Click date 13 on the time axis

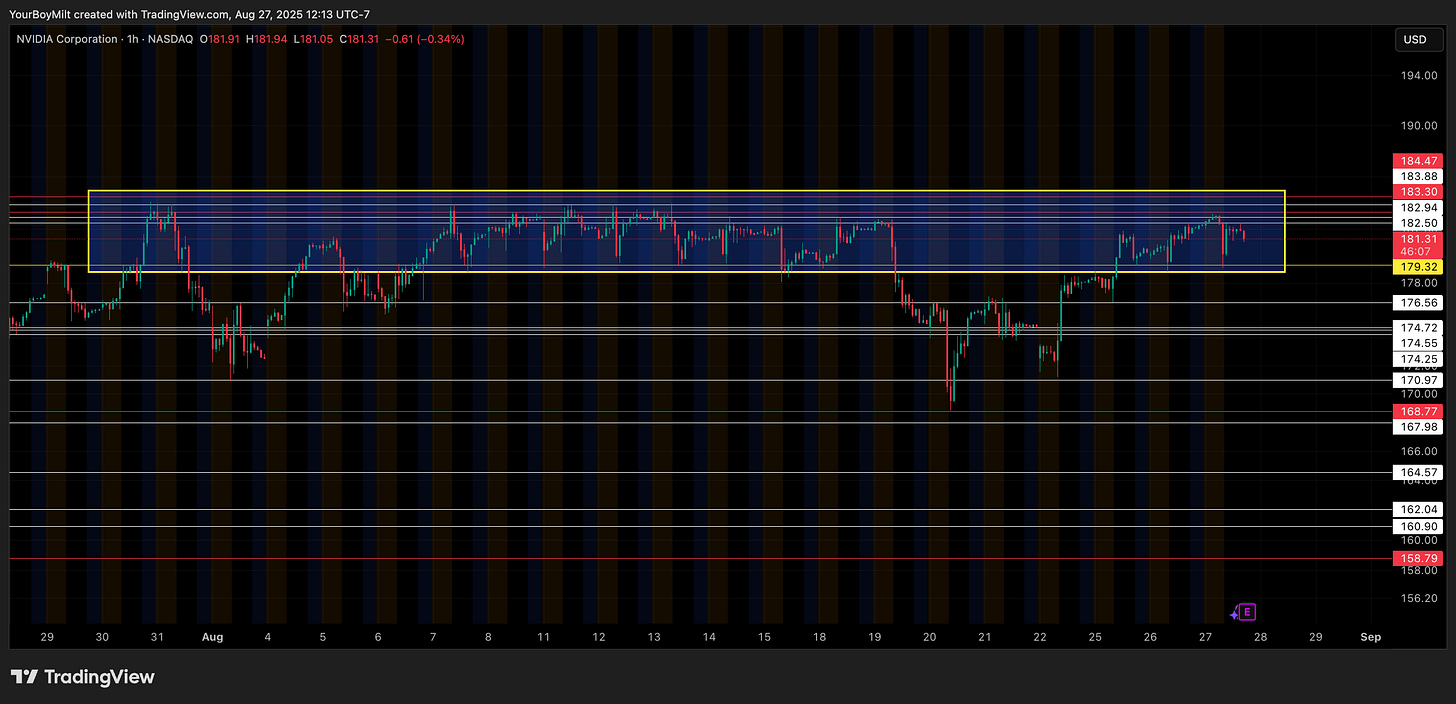654,637
